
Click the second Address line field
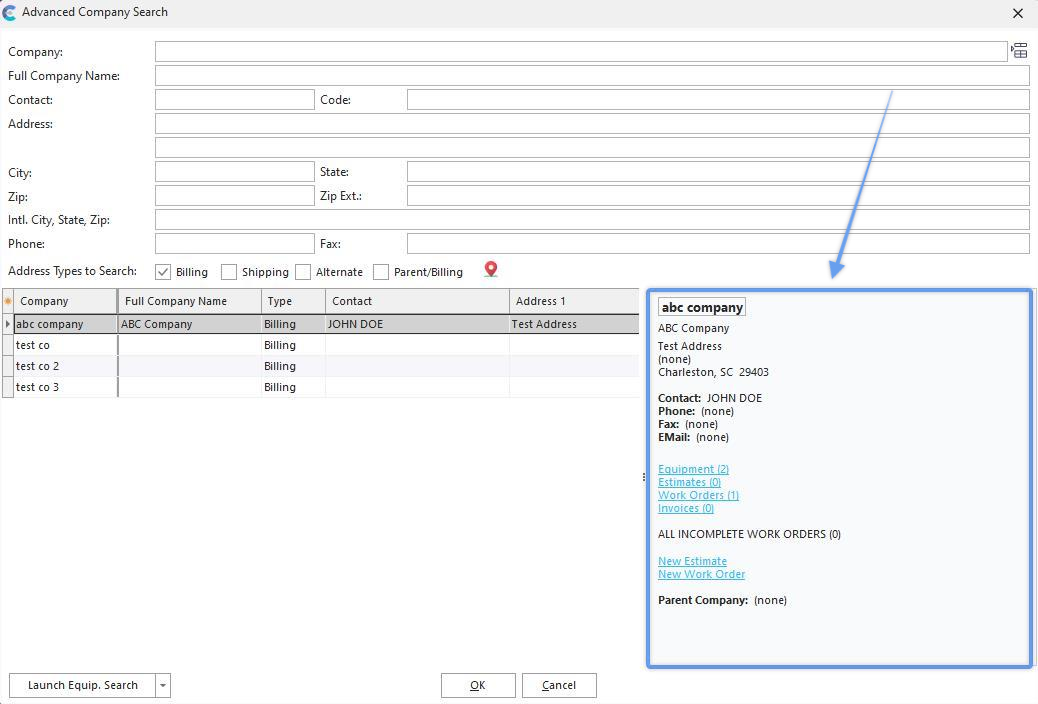coord(592,147)
